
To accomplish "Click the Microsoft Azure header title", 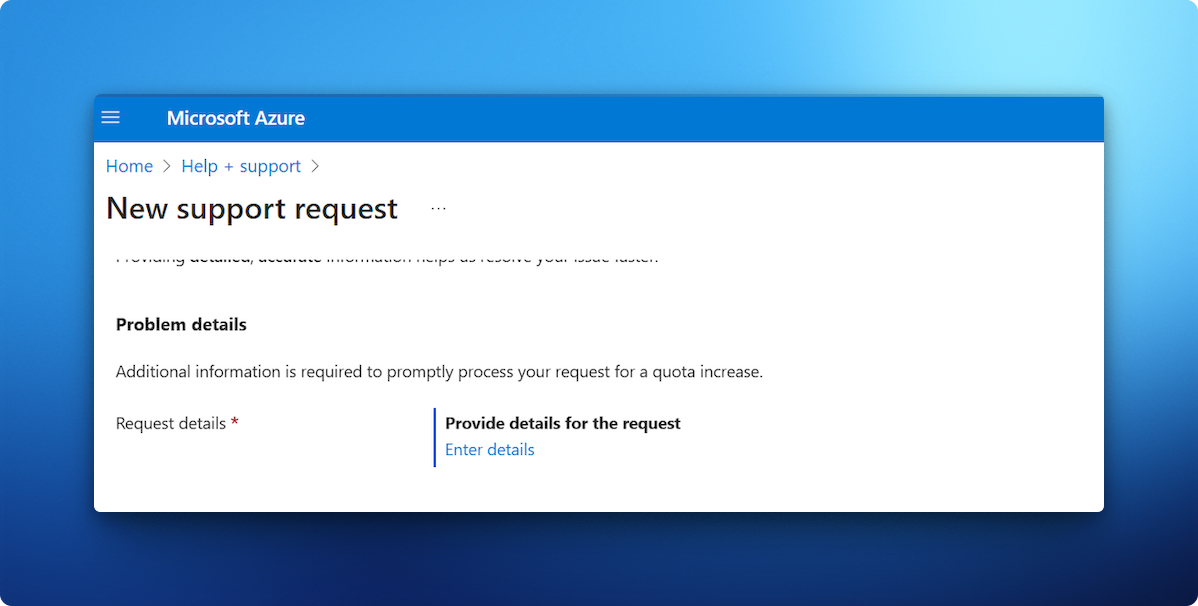I will click(235, 118).
